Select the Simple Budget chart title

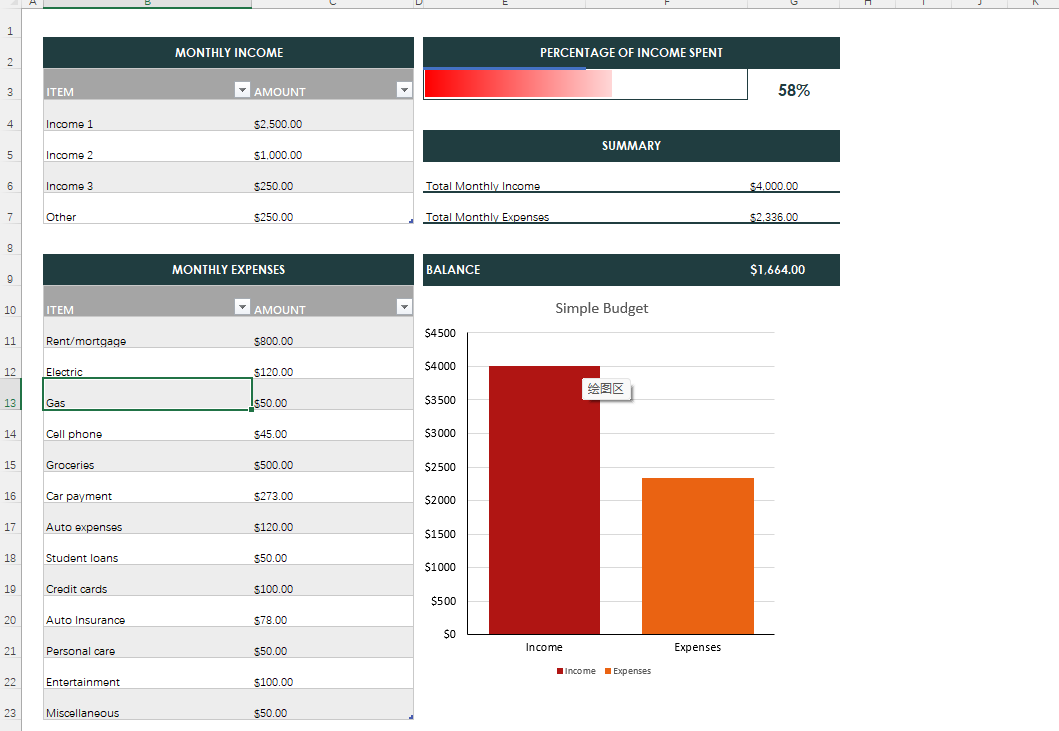pyautogui.click(x=601, y=308)
